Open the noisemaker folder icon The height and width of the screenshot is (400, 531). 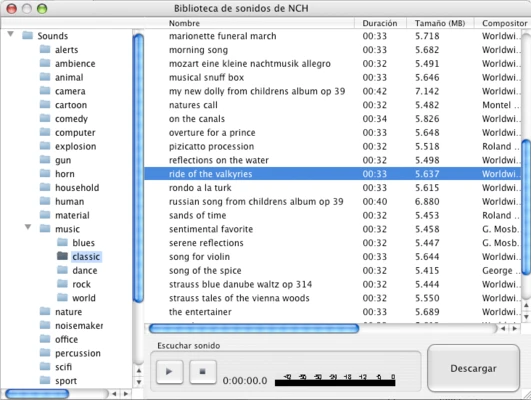coord(45,325)
